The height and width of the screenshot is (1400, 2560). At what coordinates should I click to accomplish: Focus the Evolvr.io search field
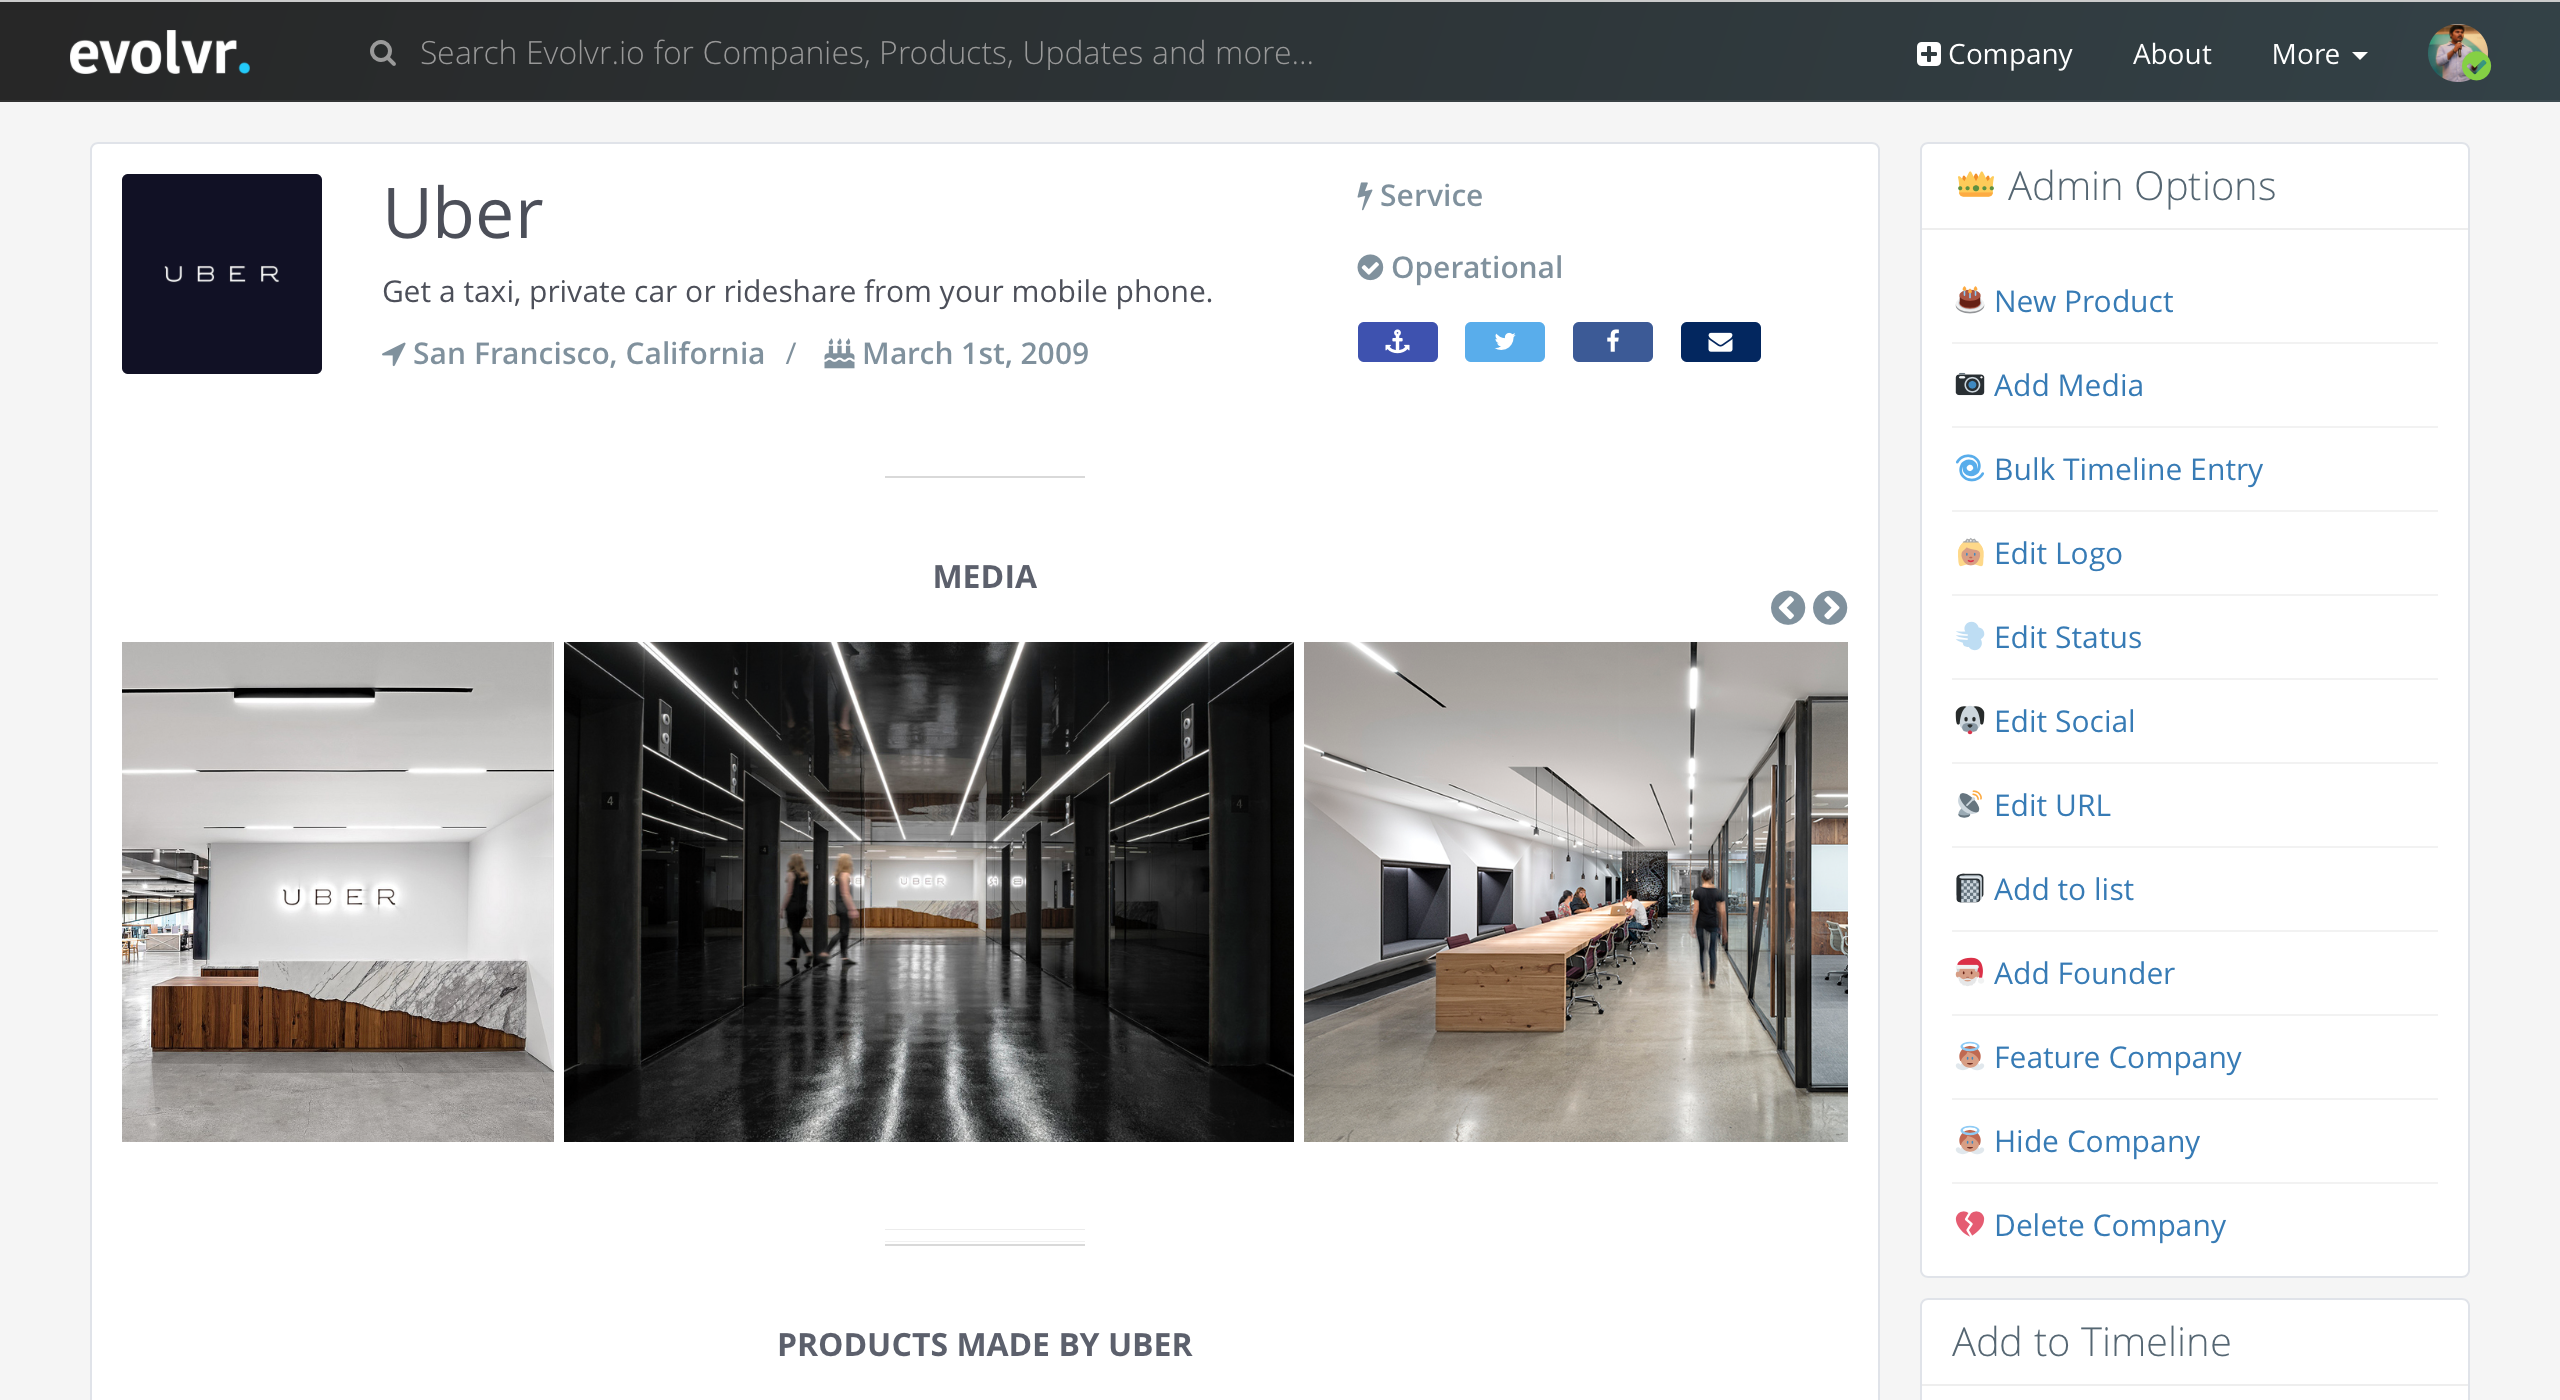(x=866, y=53)
